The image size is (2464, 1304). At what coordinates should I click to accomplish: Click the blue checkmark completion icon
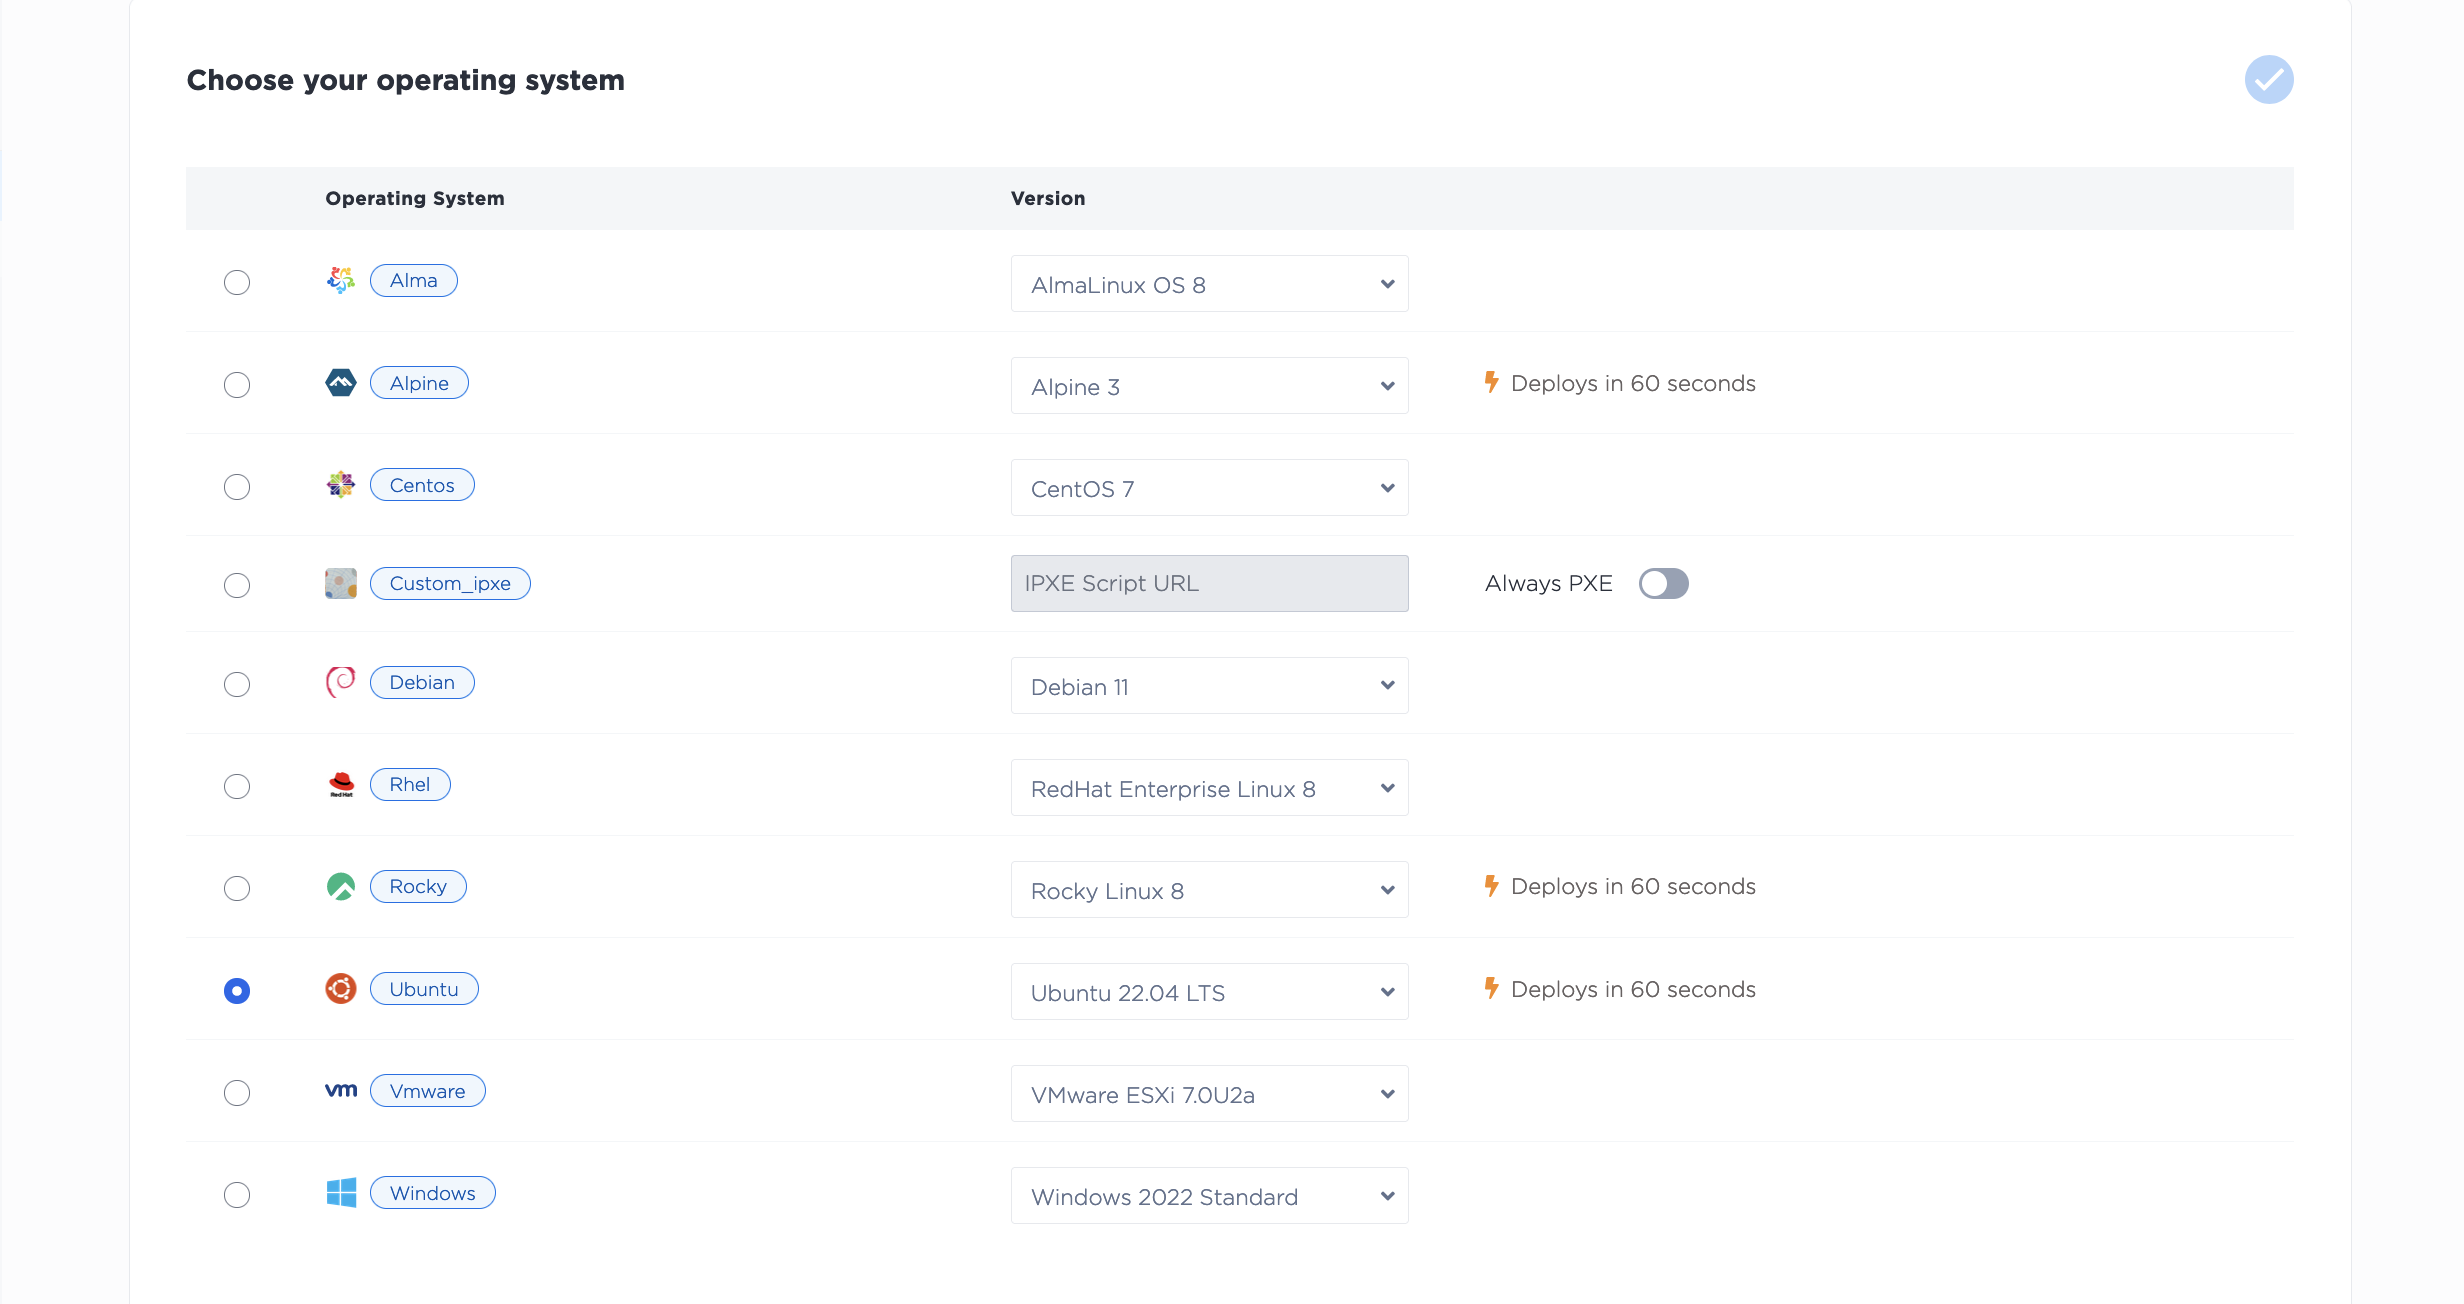pos(2269,80)
